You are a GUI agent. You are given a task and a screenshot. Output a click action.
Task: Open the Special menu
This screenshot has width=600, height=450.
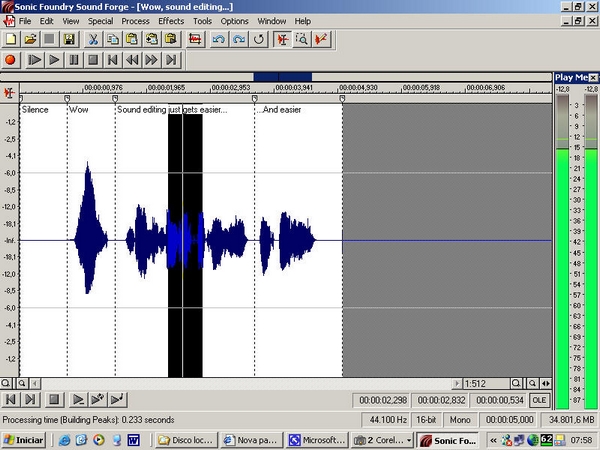(x=100, y=21)
